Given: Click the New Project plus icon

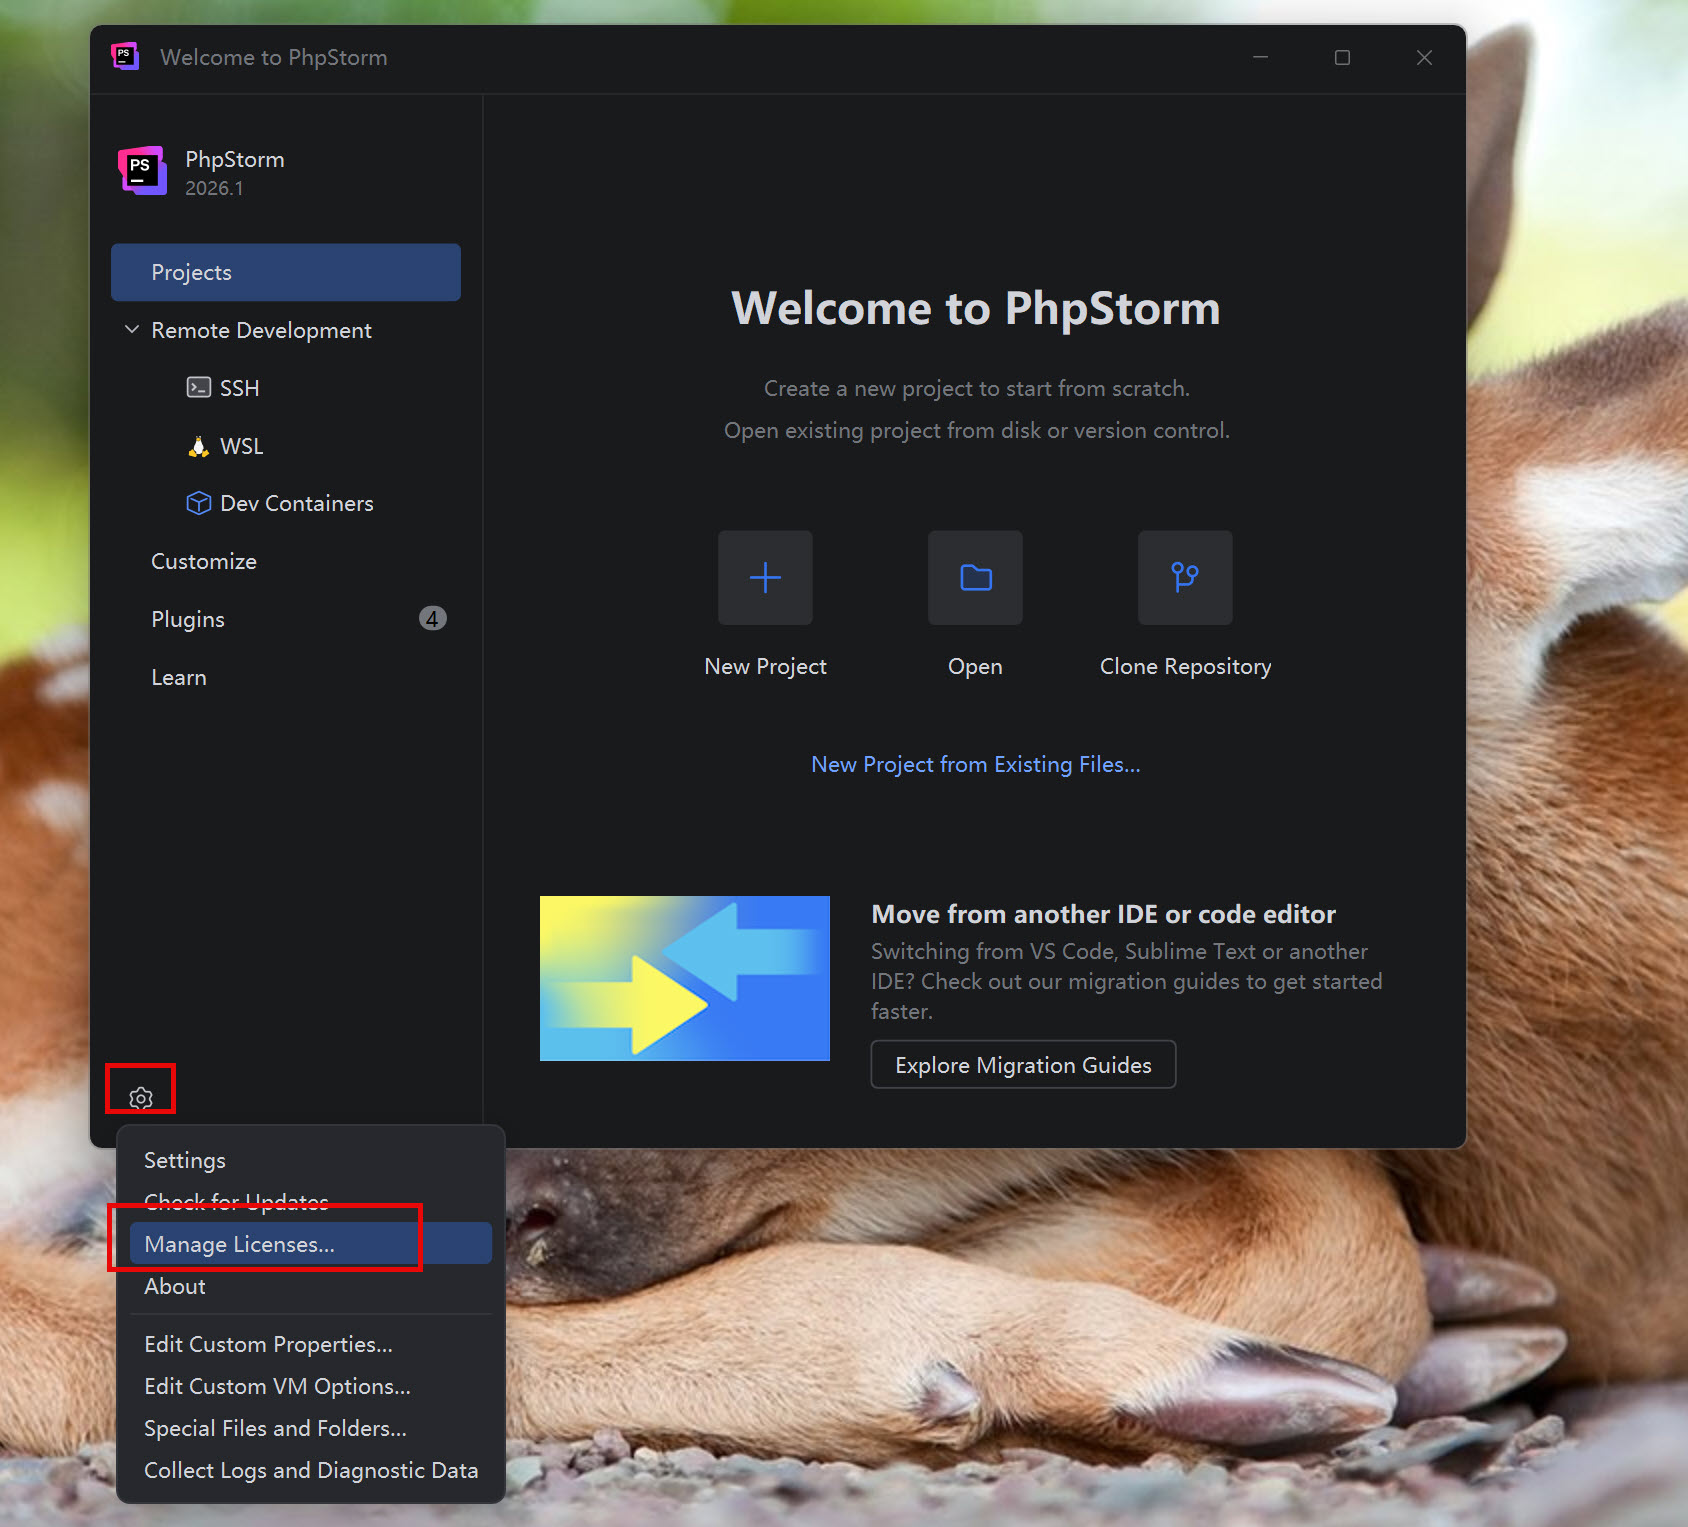Looking at the screenshot, I should 765,577.
